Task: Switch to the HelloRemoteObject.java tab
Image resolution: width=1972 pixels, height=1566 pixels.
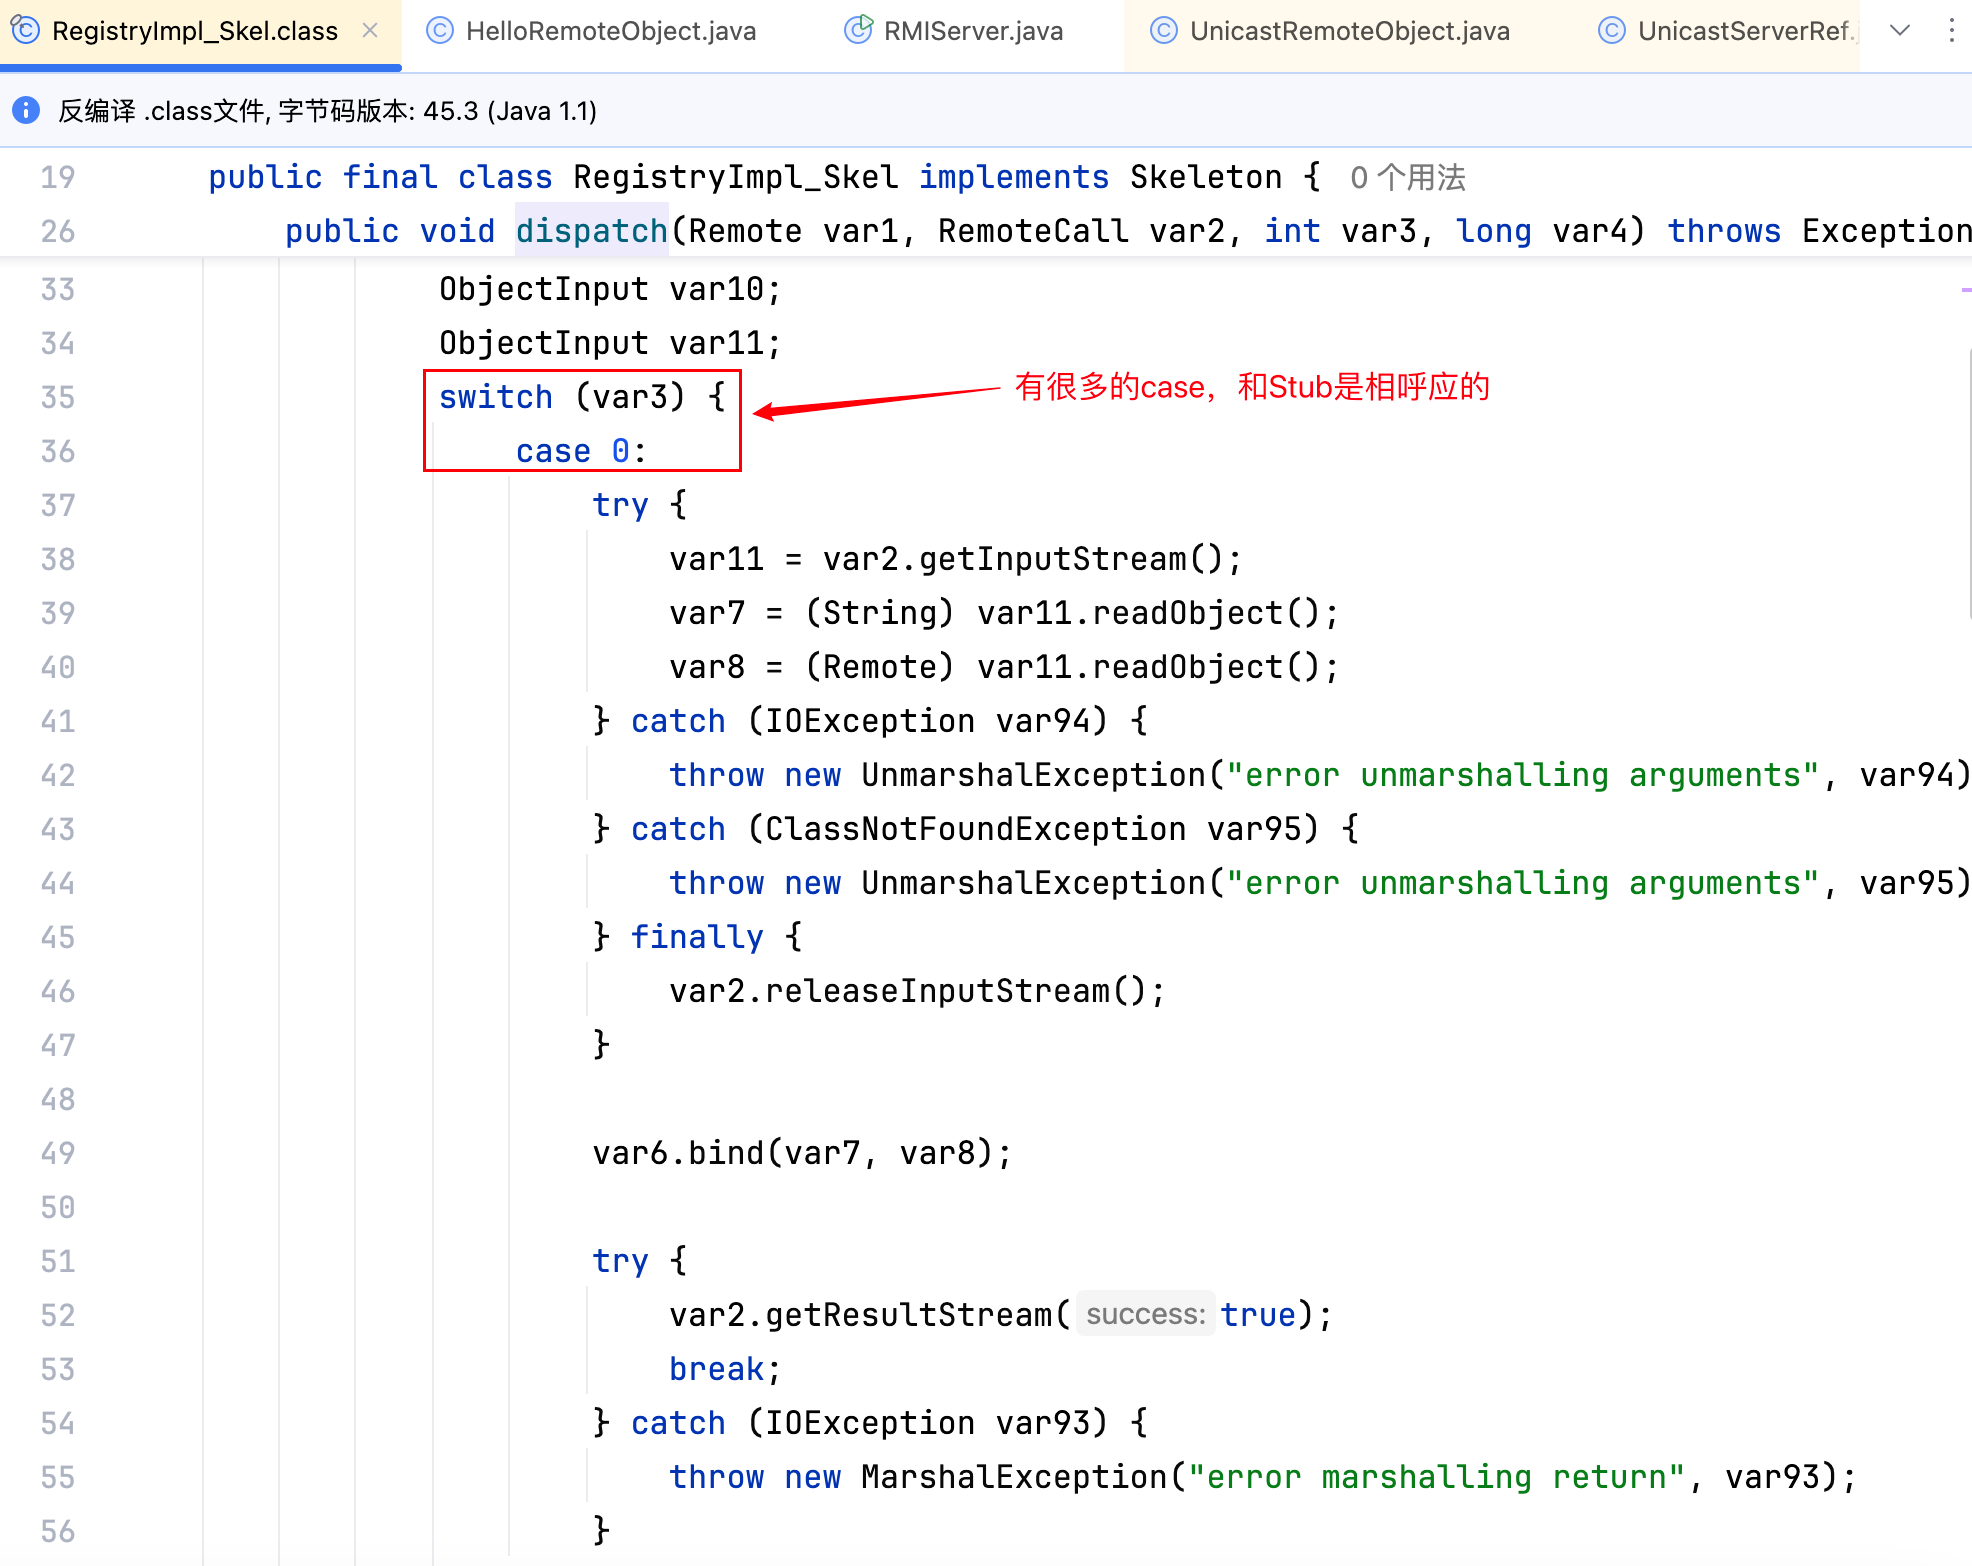Action: 610,31
